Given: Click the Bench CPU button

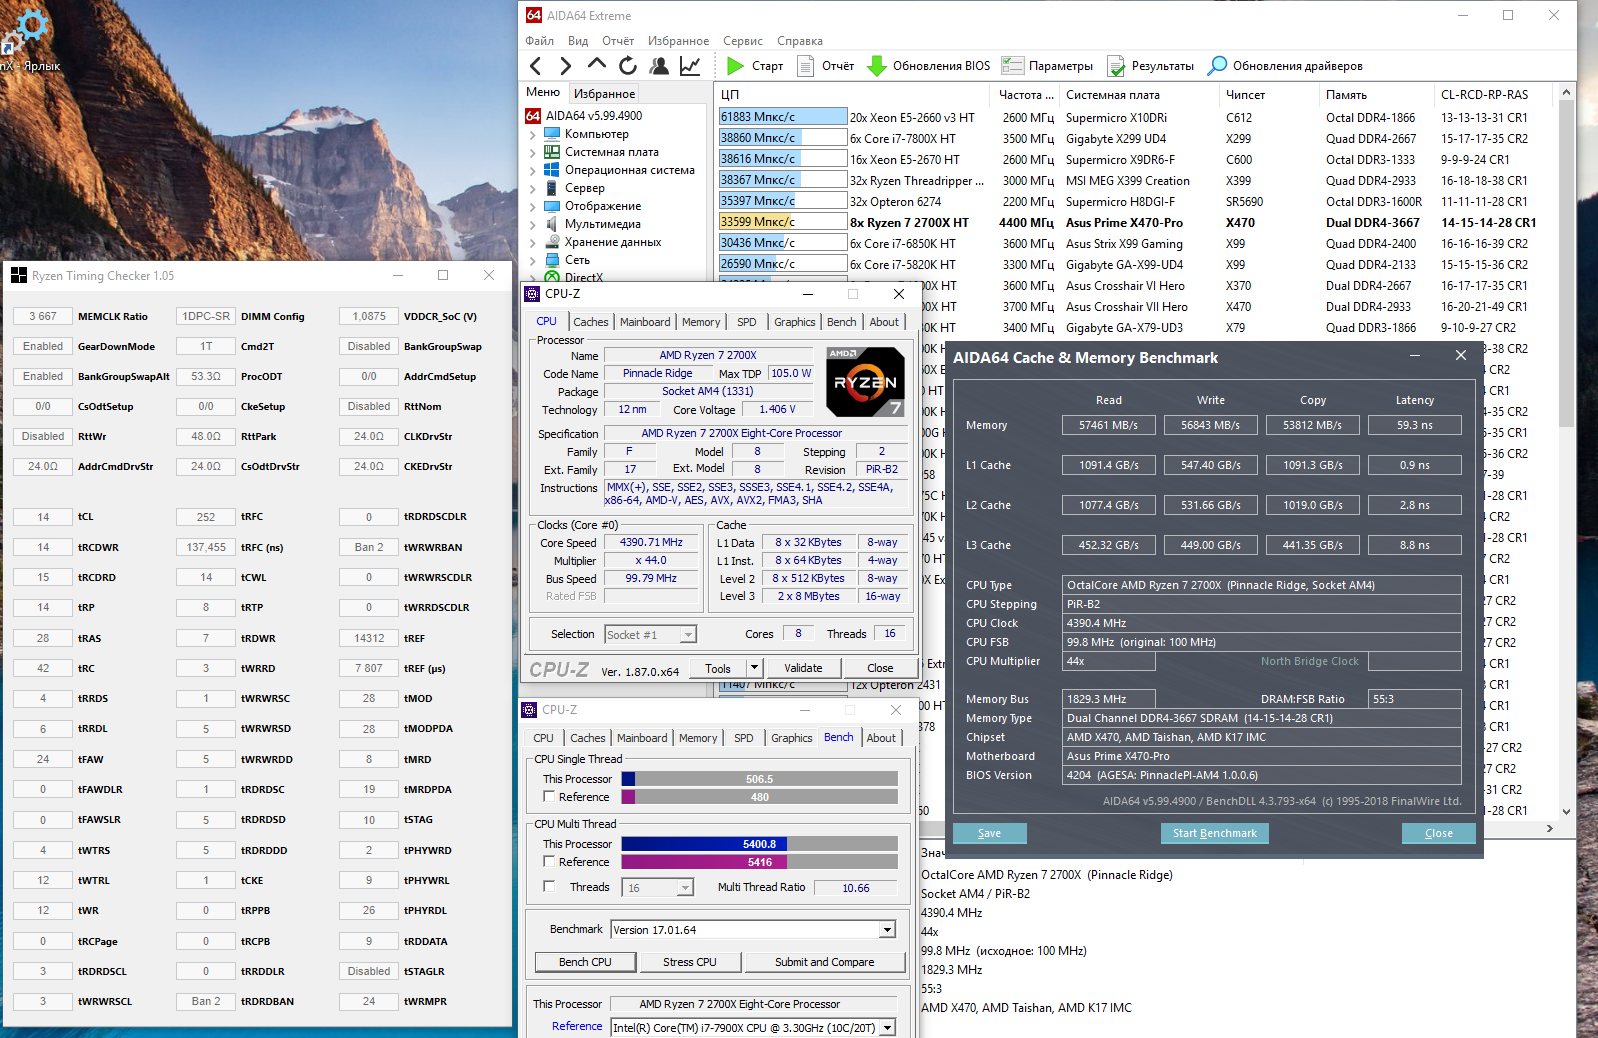Looking at the screenshot, I should click(585, 962).
